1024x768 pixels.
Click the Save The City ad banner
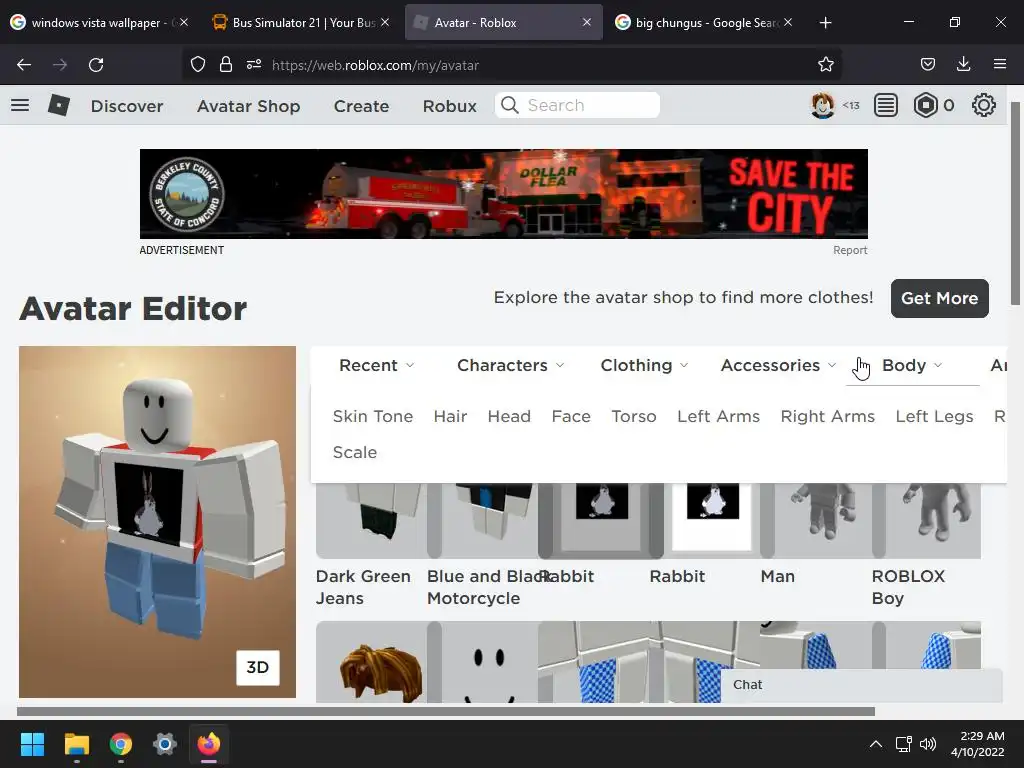pos(504,194)
